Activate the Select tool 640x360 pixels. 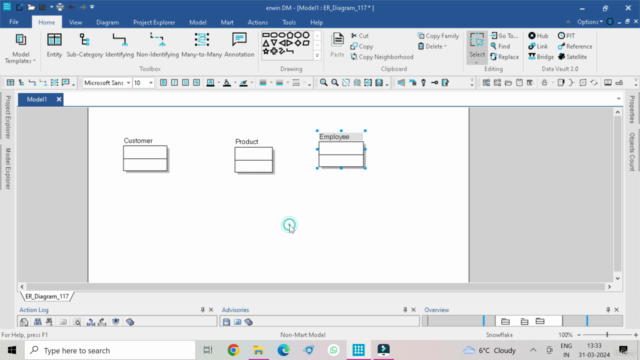477,47
